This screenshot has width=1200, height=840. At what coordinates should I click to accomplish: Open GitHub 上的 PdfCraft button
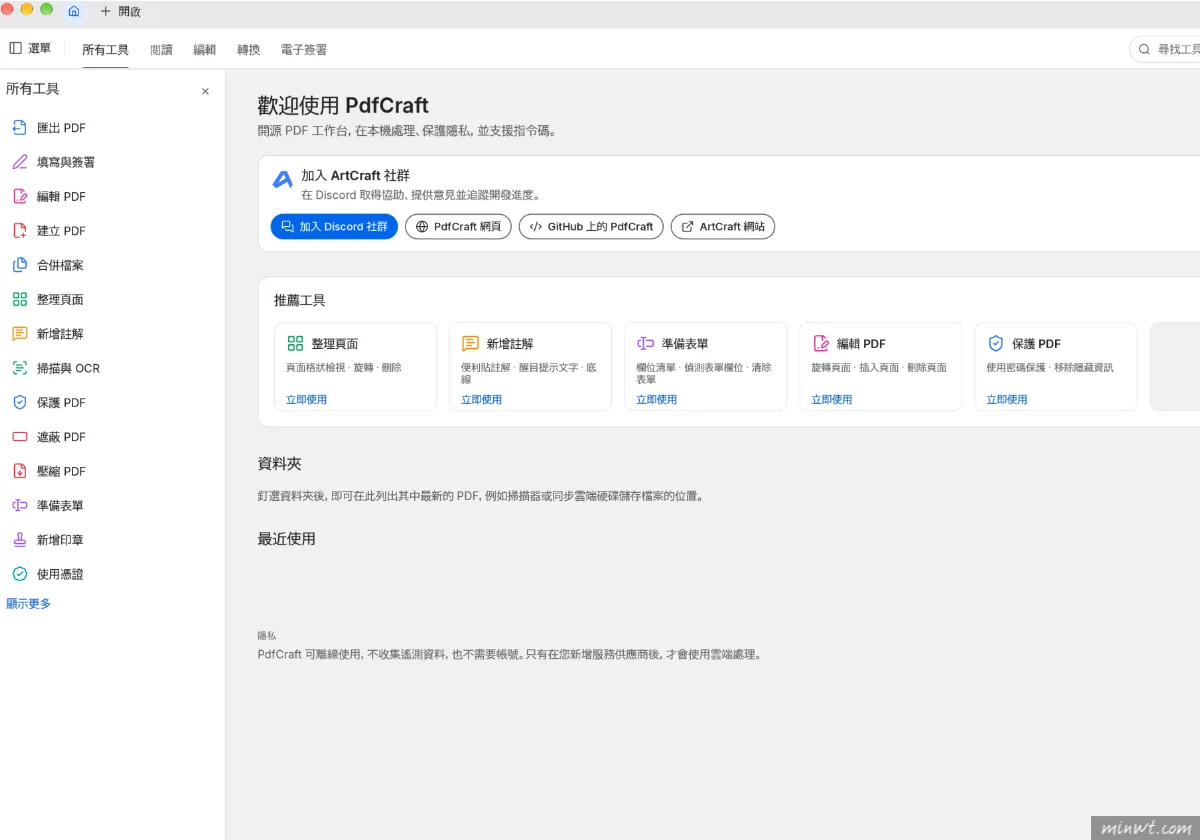(591, 227)
